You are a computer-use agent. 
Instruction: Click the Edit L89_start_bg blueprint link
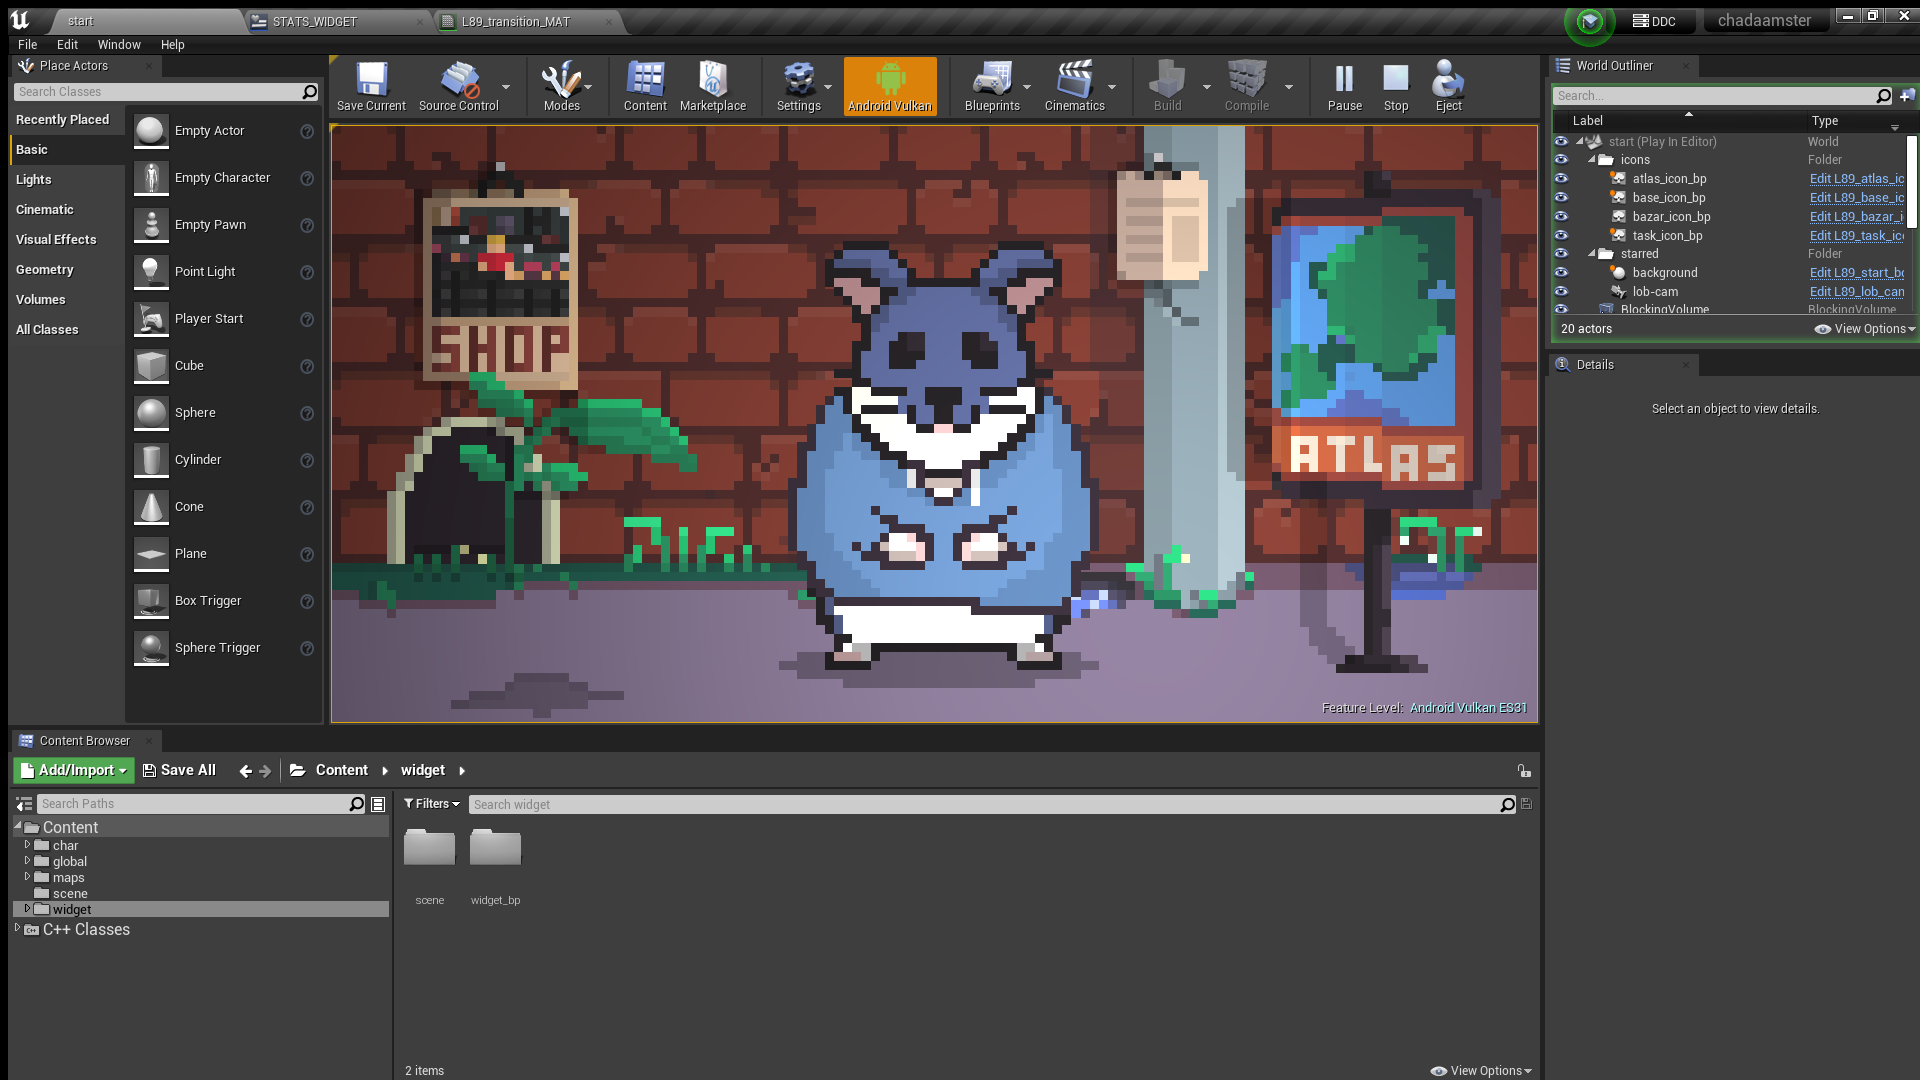tap(1856, 273)
